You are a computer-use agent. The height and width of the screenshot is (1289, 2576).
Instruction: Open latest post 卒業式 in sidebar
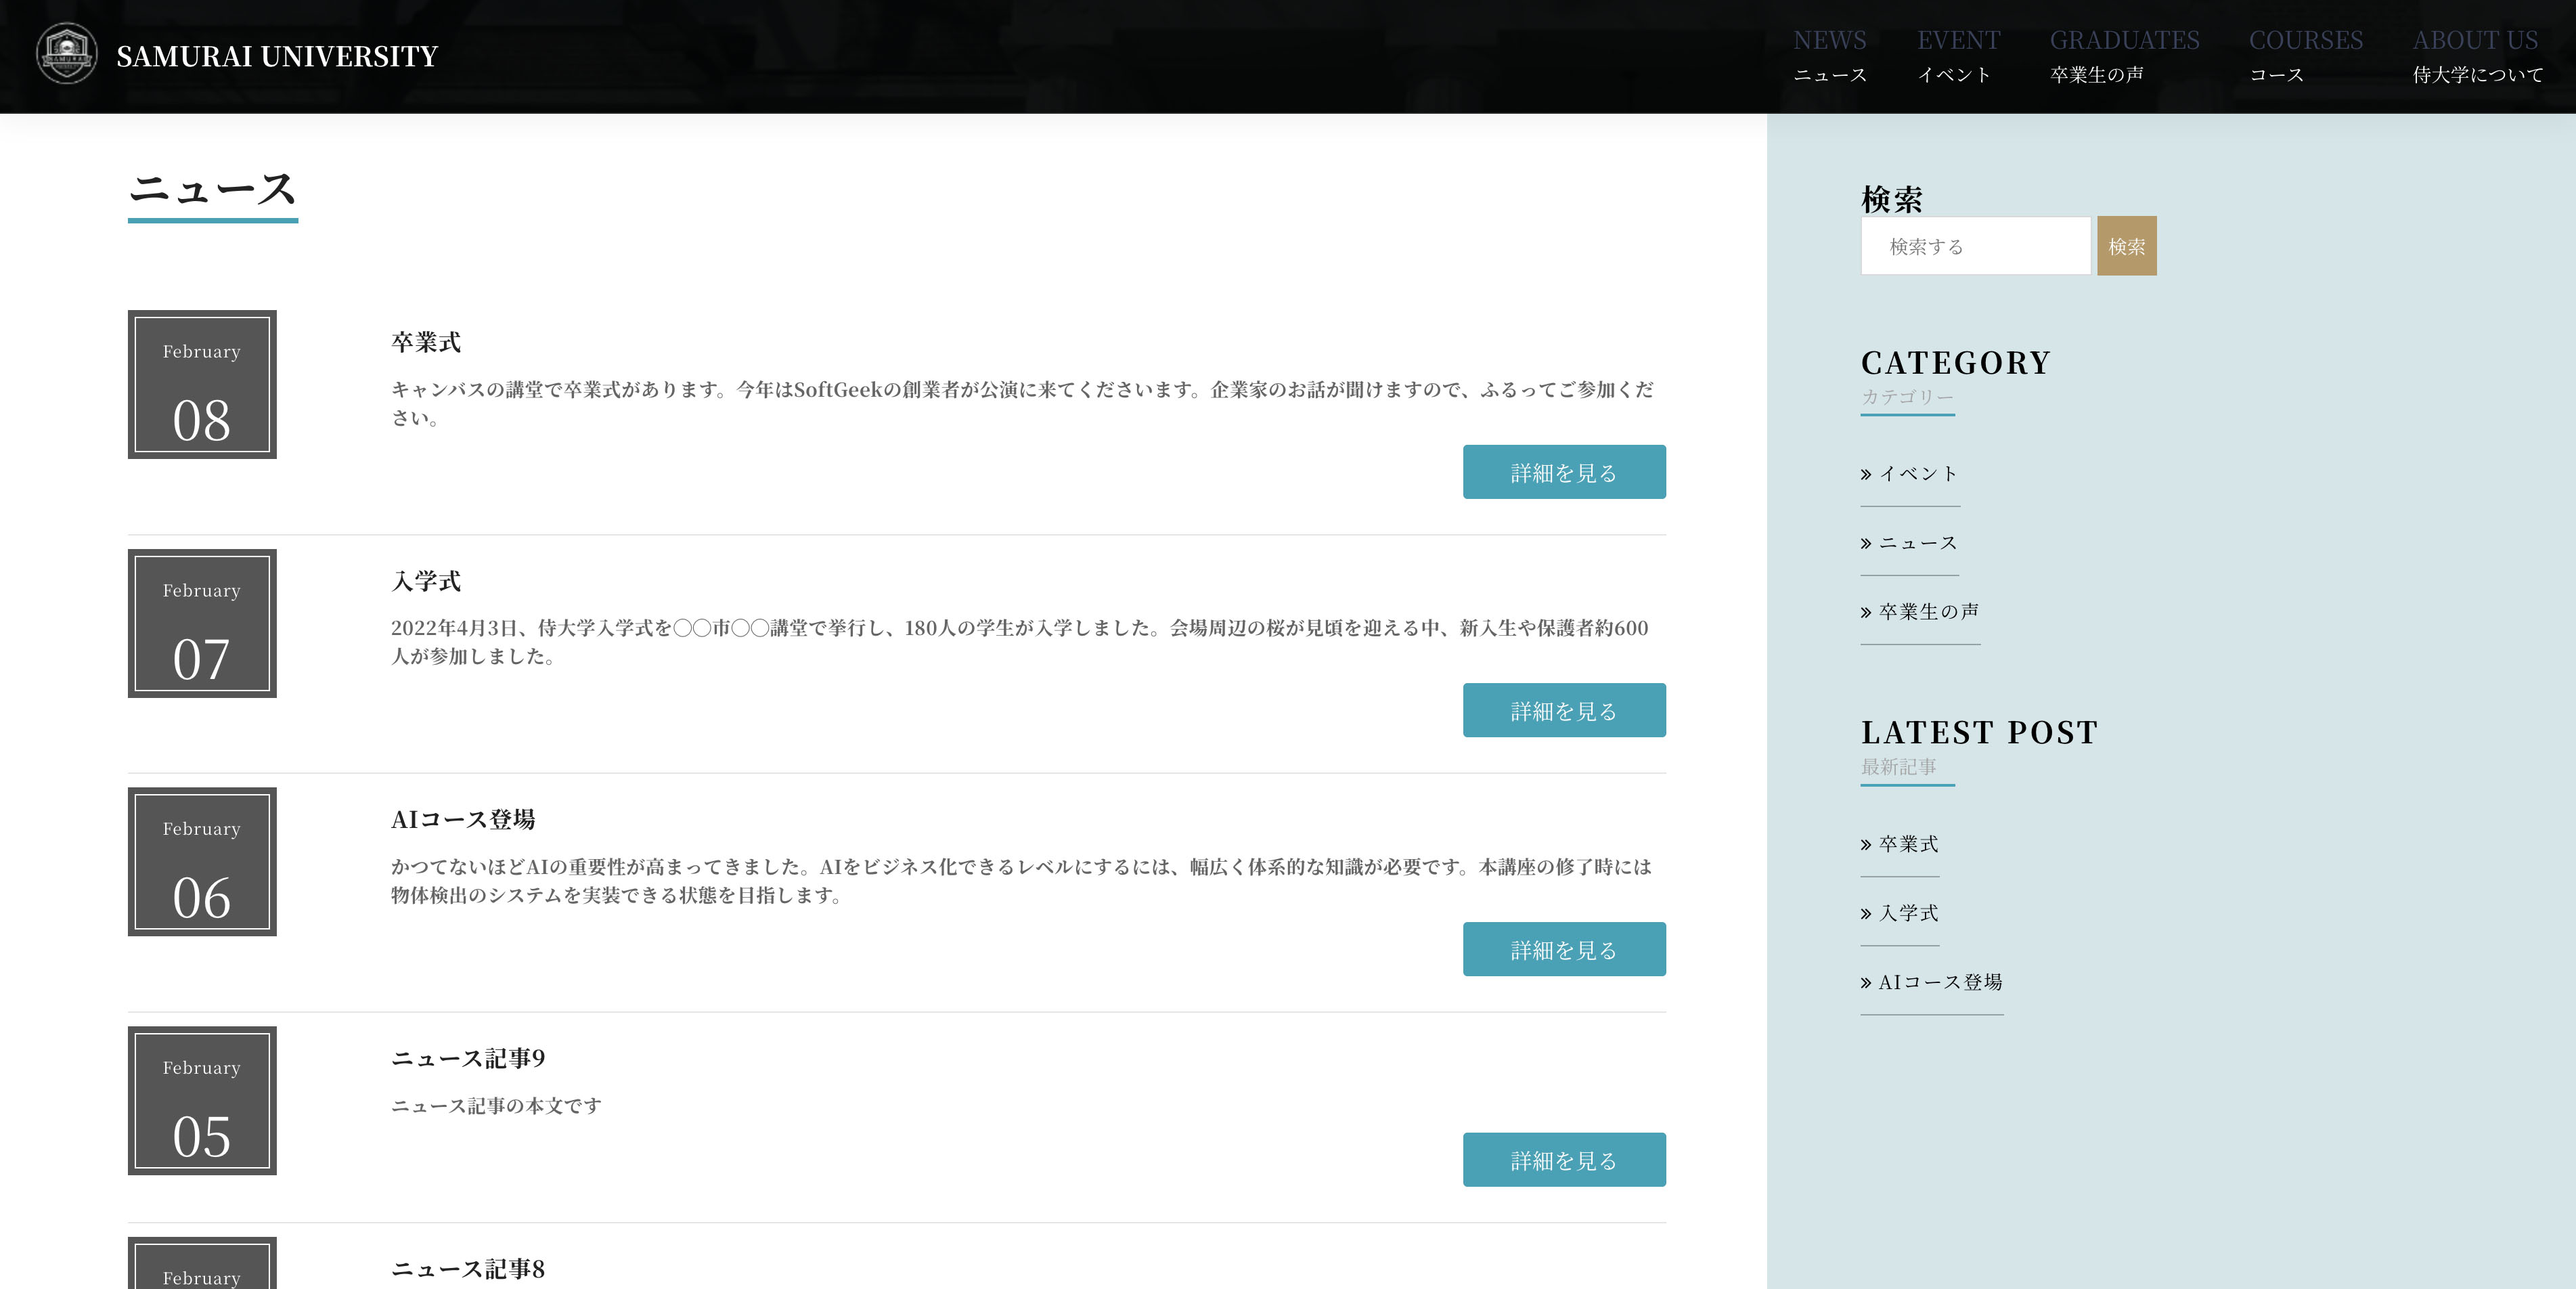[1899, 844]
